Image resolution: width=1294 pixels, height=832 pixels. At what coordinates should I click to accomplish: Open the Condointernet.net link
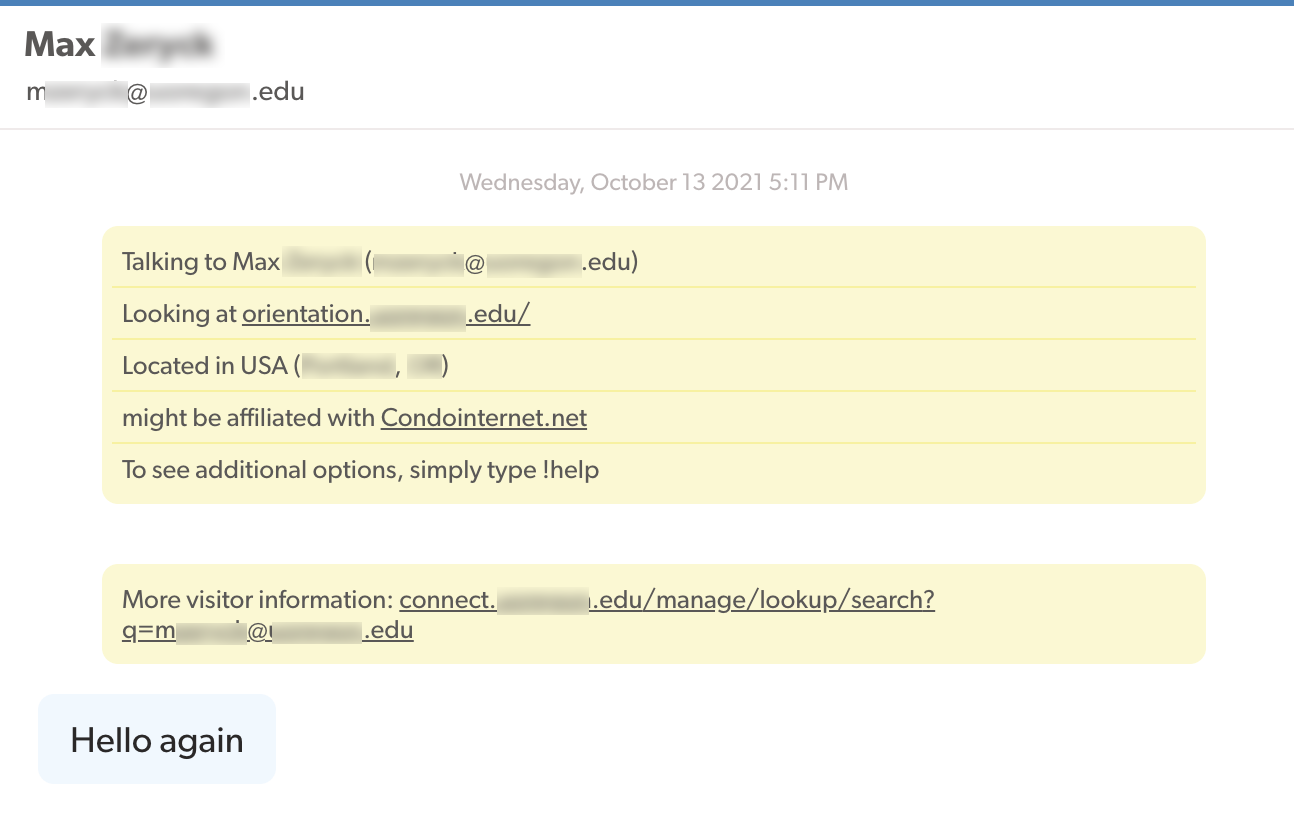pos(483,417)
